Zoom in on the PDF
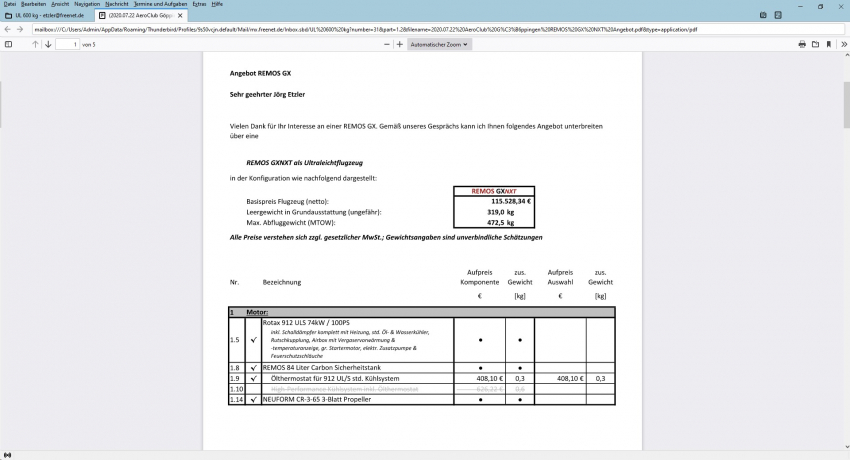Image resolution: width=850 pixels, height=460 pixels. pos(400,44)
